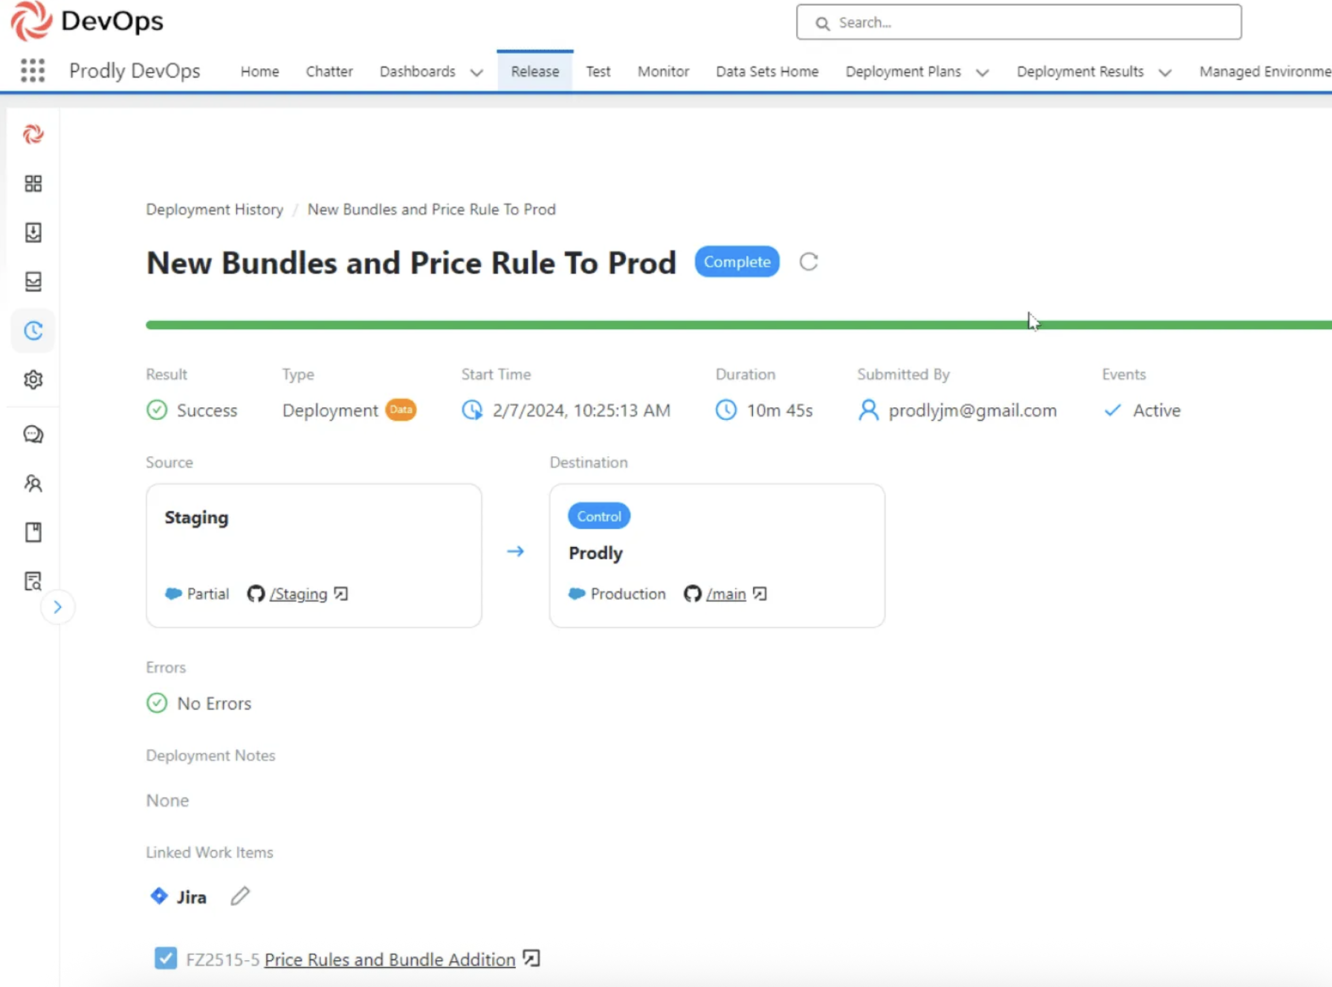Open the Dashboards dropdown menu

click(417, 71)
